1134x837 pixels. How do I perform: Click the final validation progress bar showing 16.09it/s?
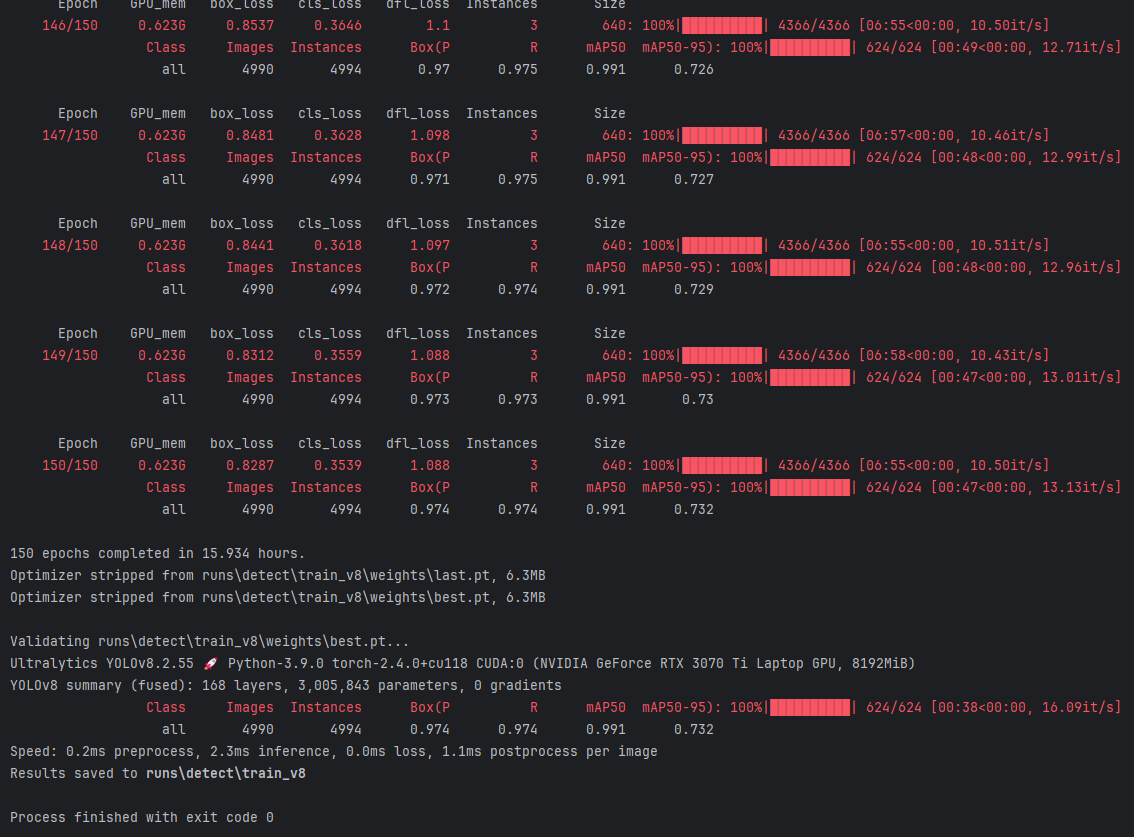pyautogui.click(x=810, y=708)
